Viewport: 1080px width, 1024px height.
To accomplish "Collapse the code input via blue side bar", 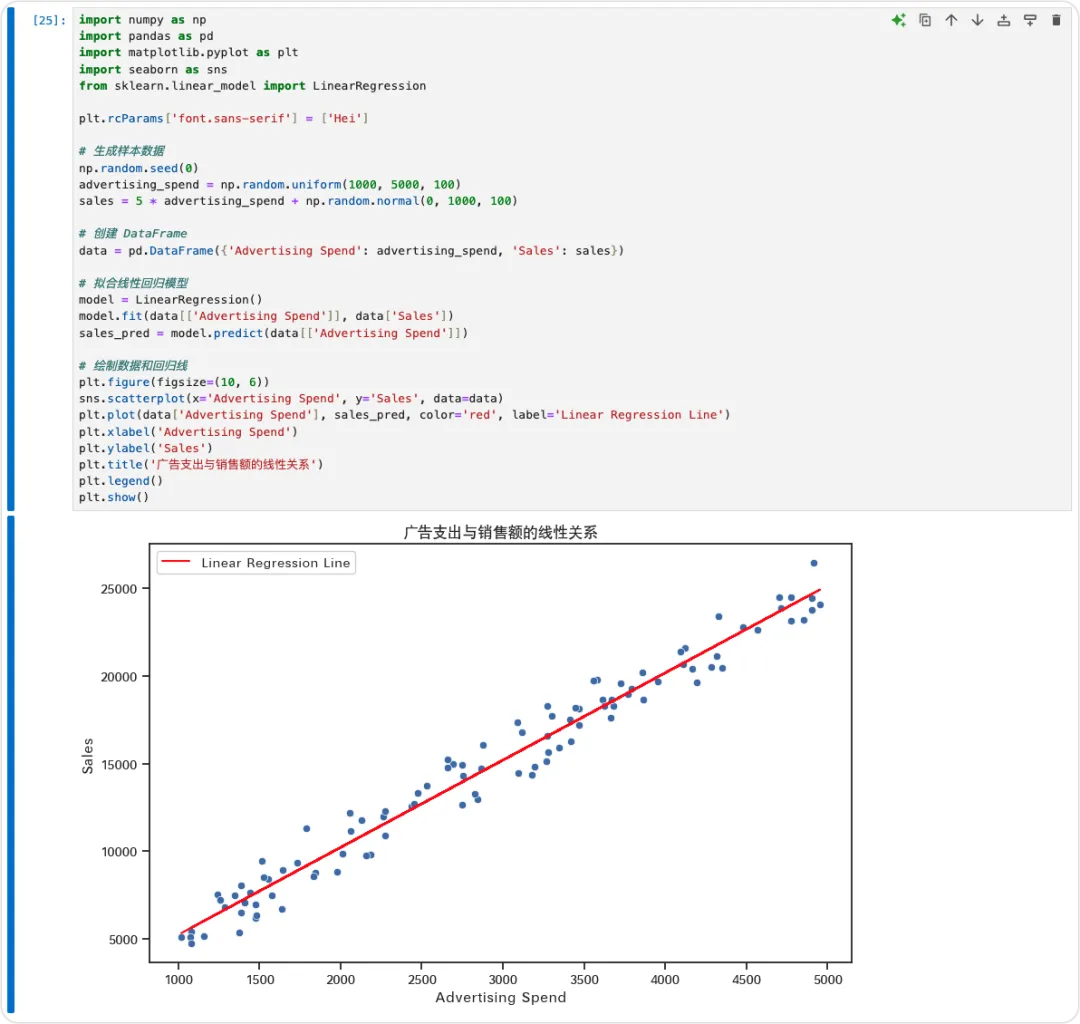I will (10, 258).
